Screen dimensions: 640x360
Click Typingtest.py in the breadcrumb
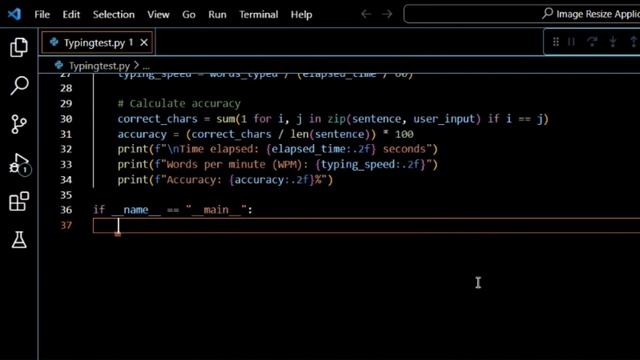(99, 66)
